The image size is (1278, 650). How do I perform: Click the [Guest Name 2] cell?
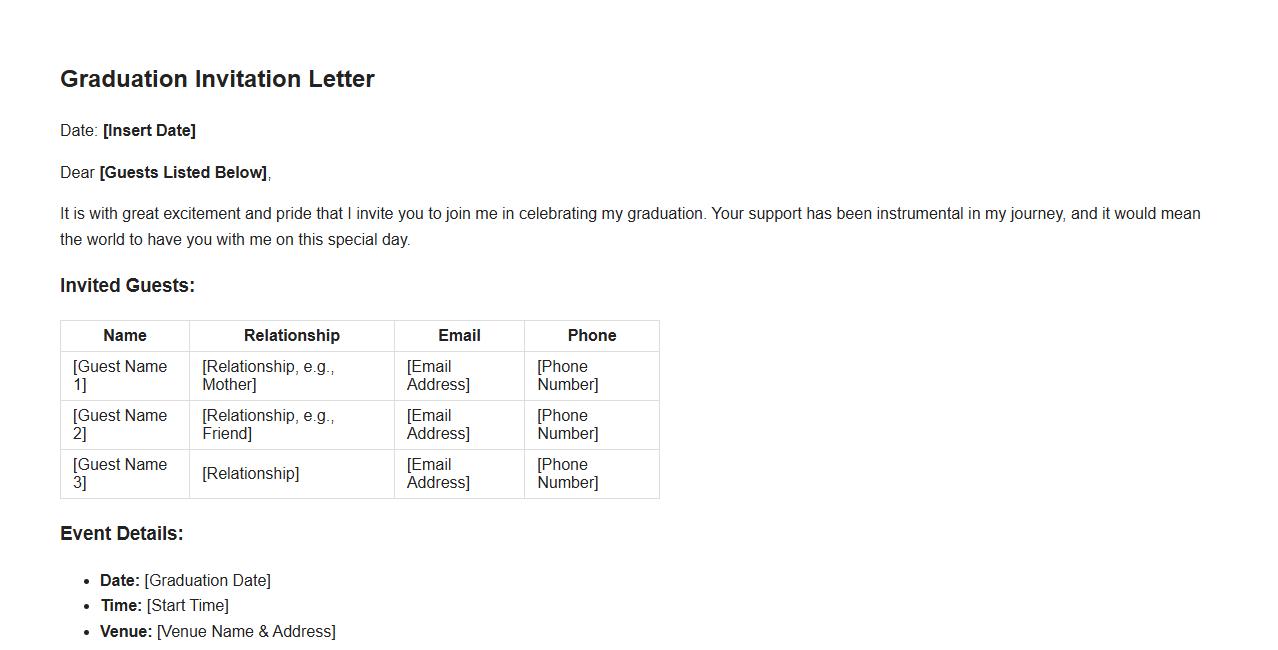(120, 425)
